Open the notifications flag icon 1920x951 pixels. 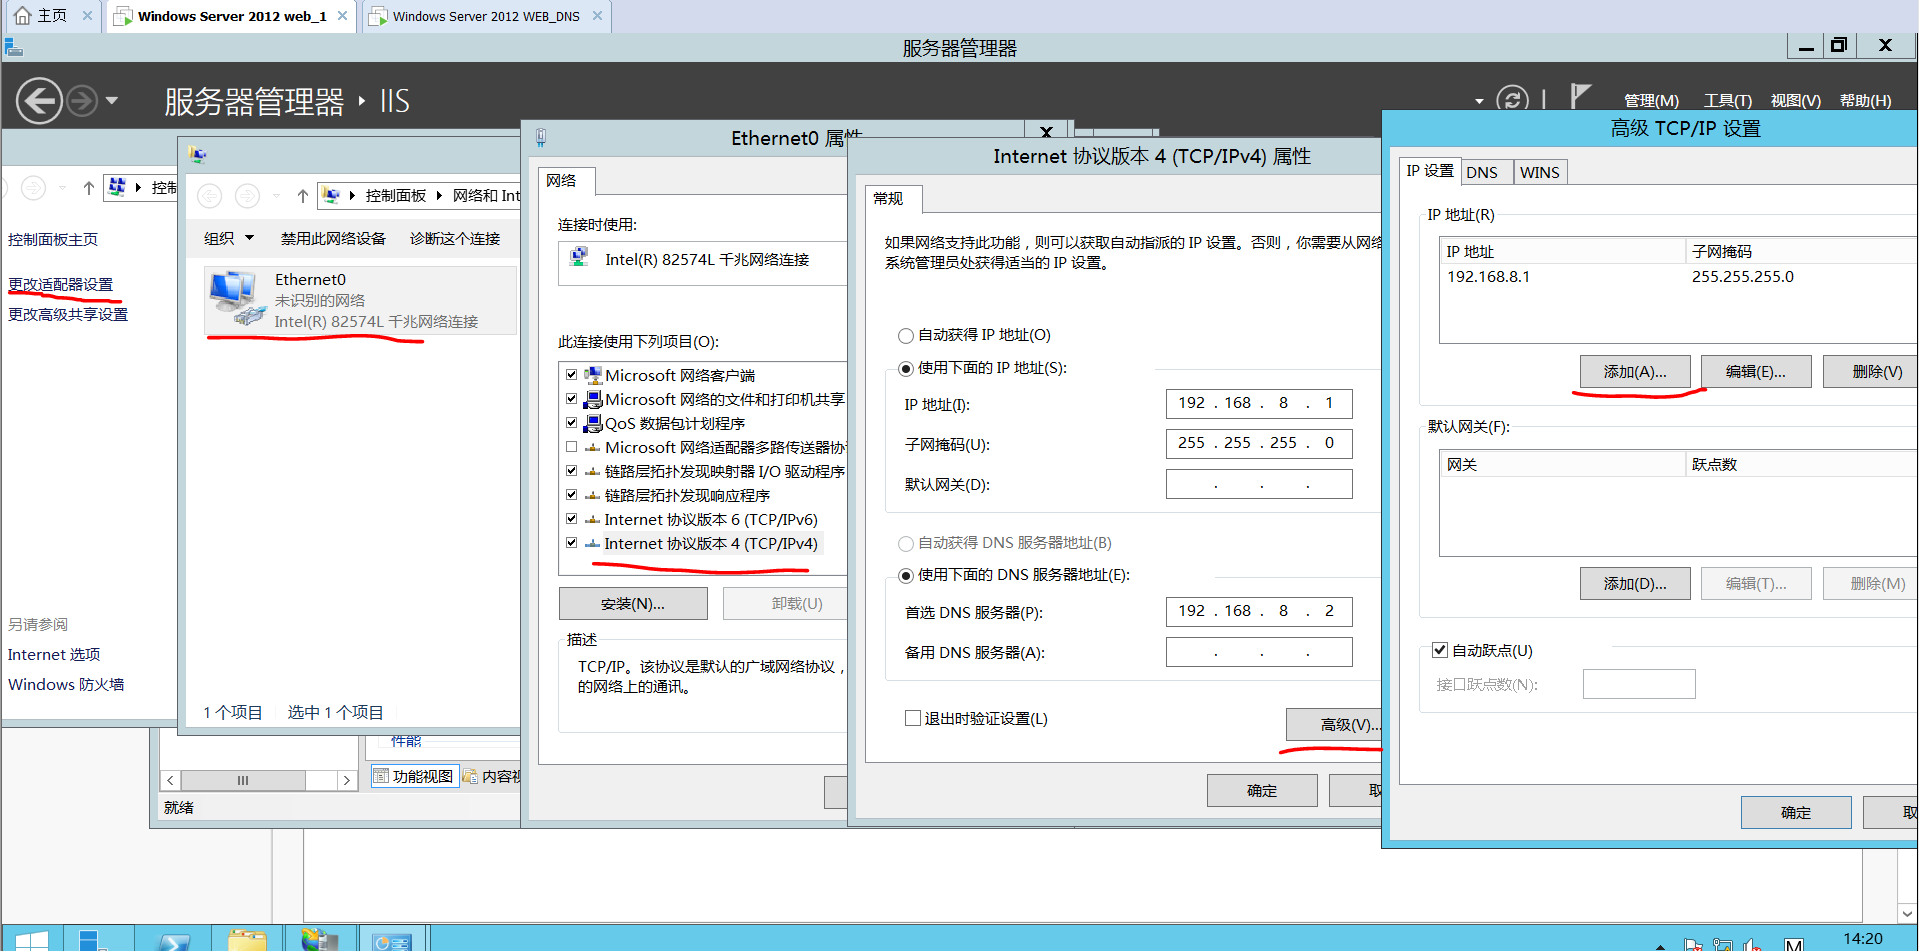click(1580, 97)
